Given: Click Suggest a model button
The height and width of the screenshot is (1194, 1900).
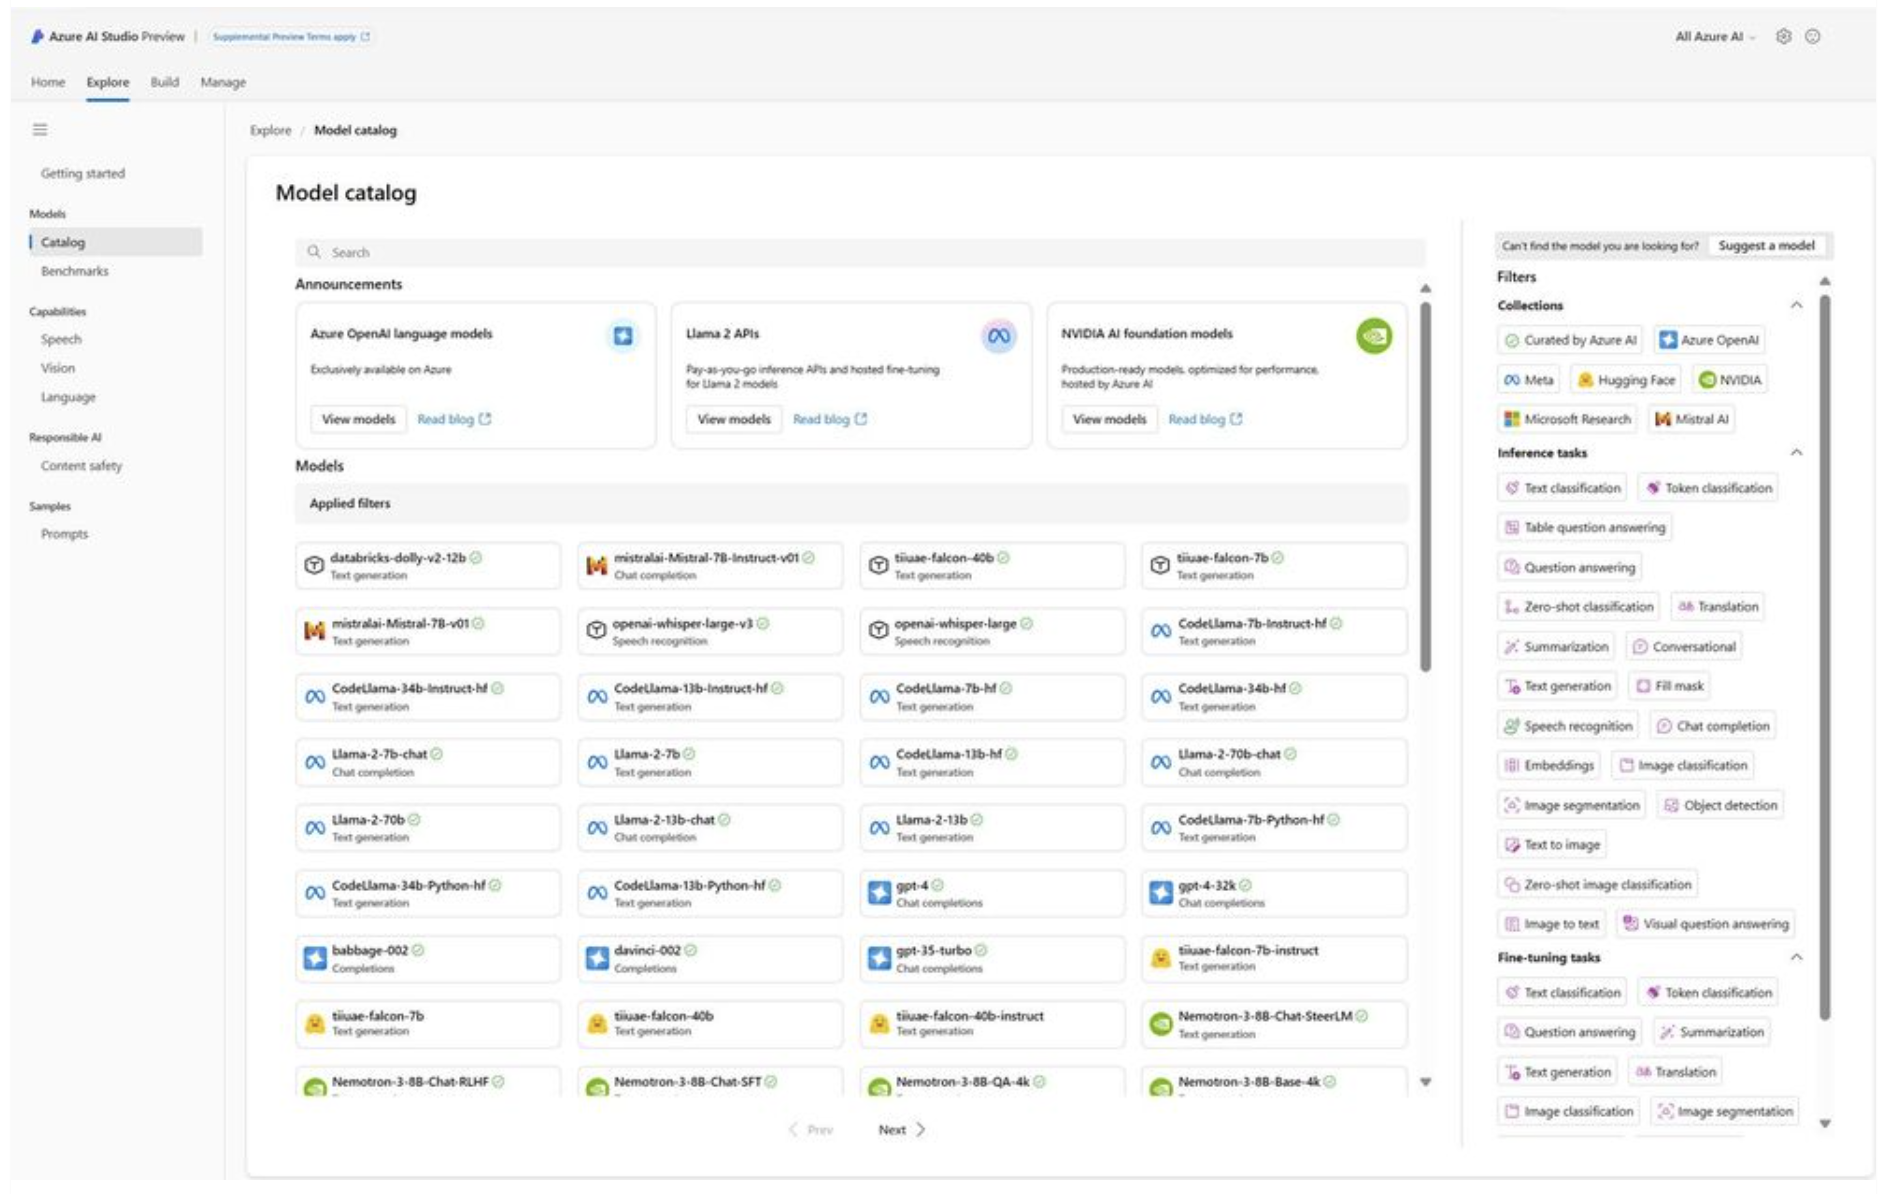Looking at the screenshot, I should (1768, 245).
